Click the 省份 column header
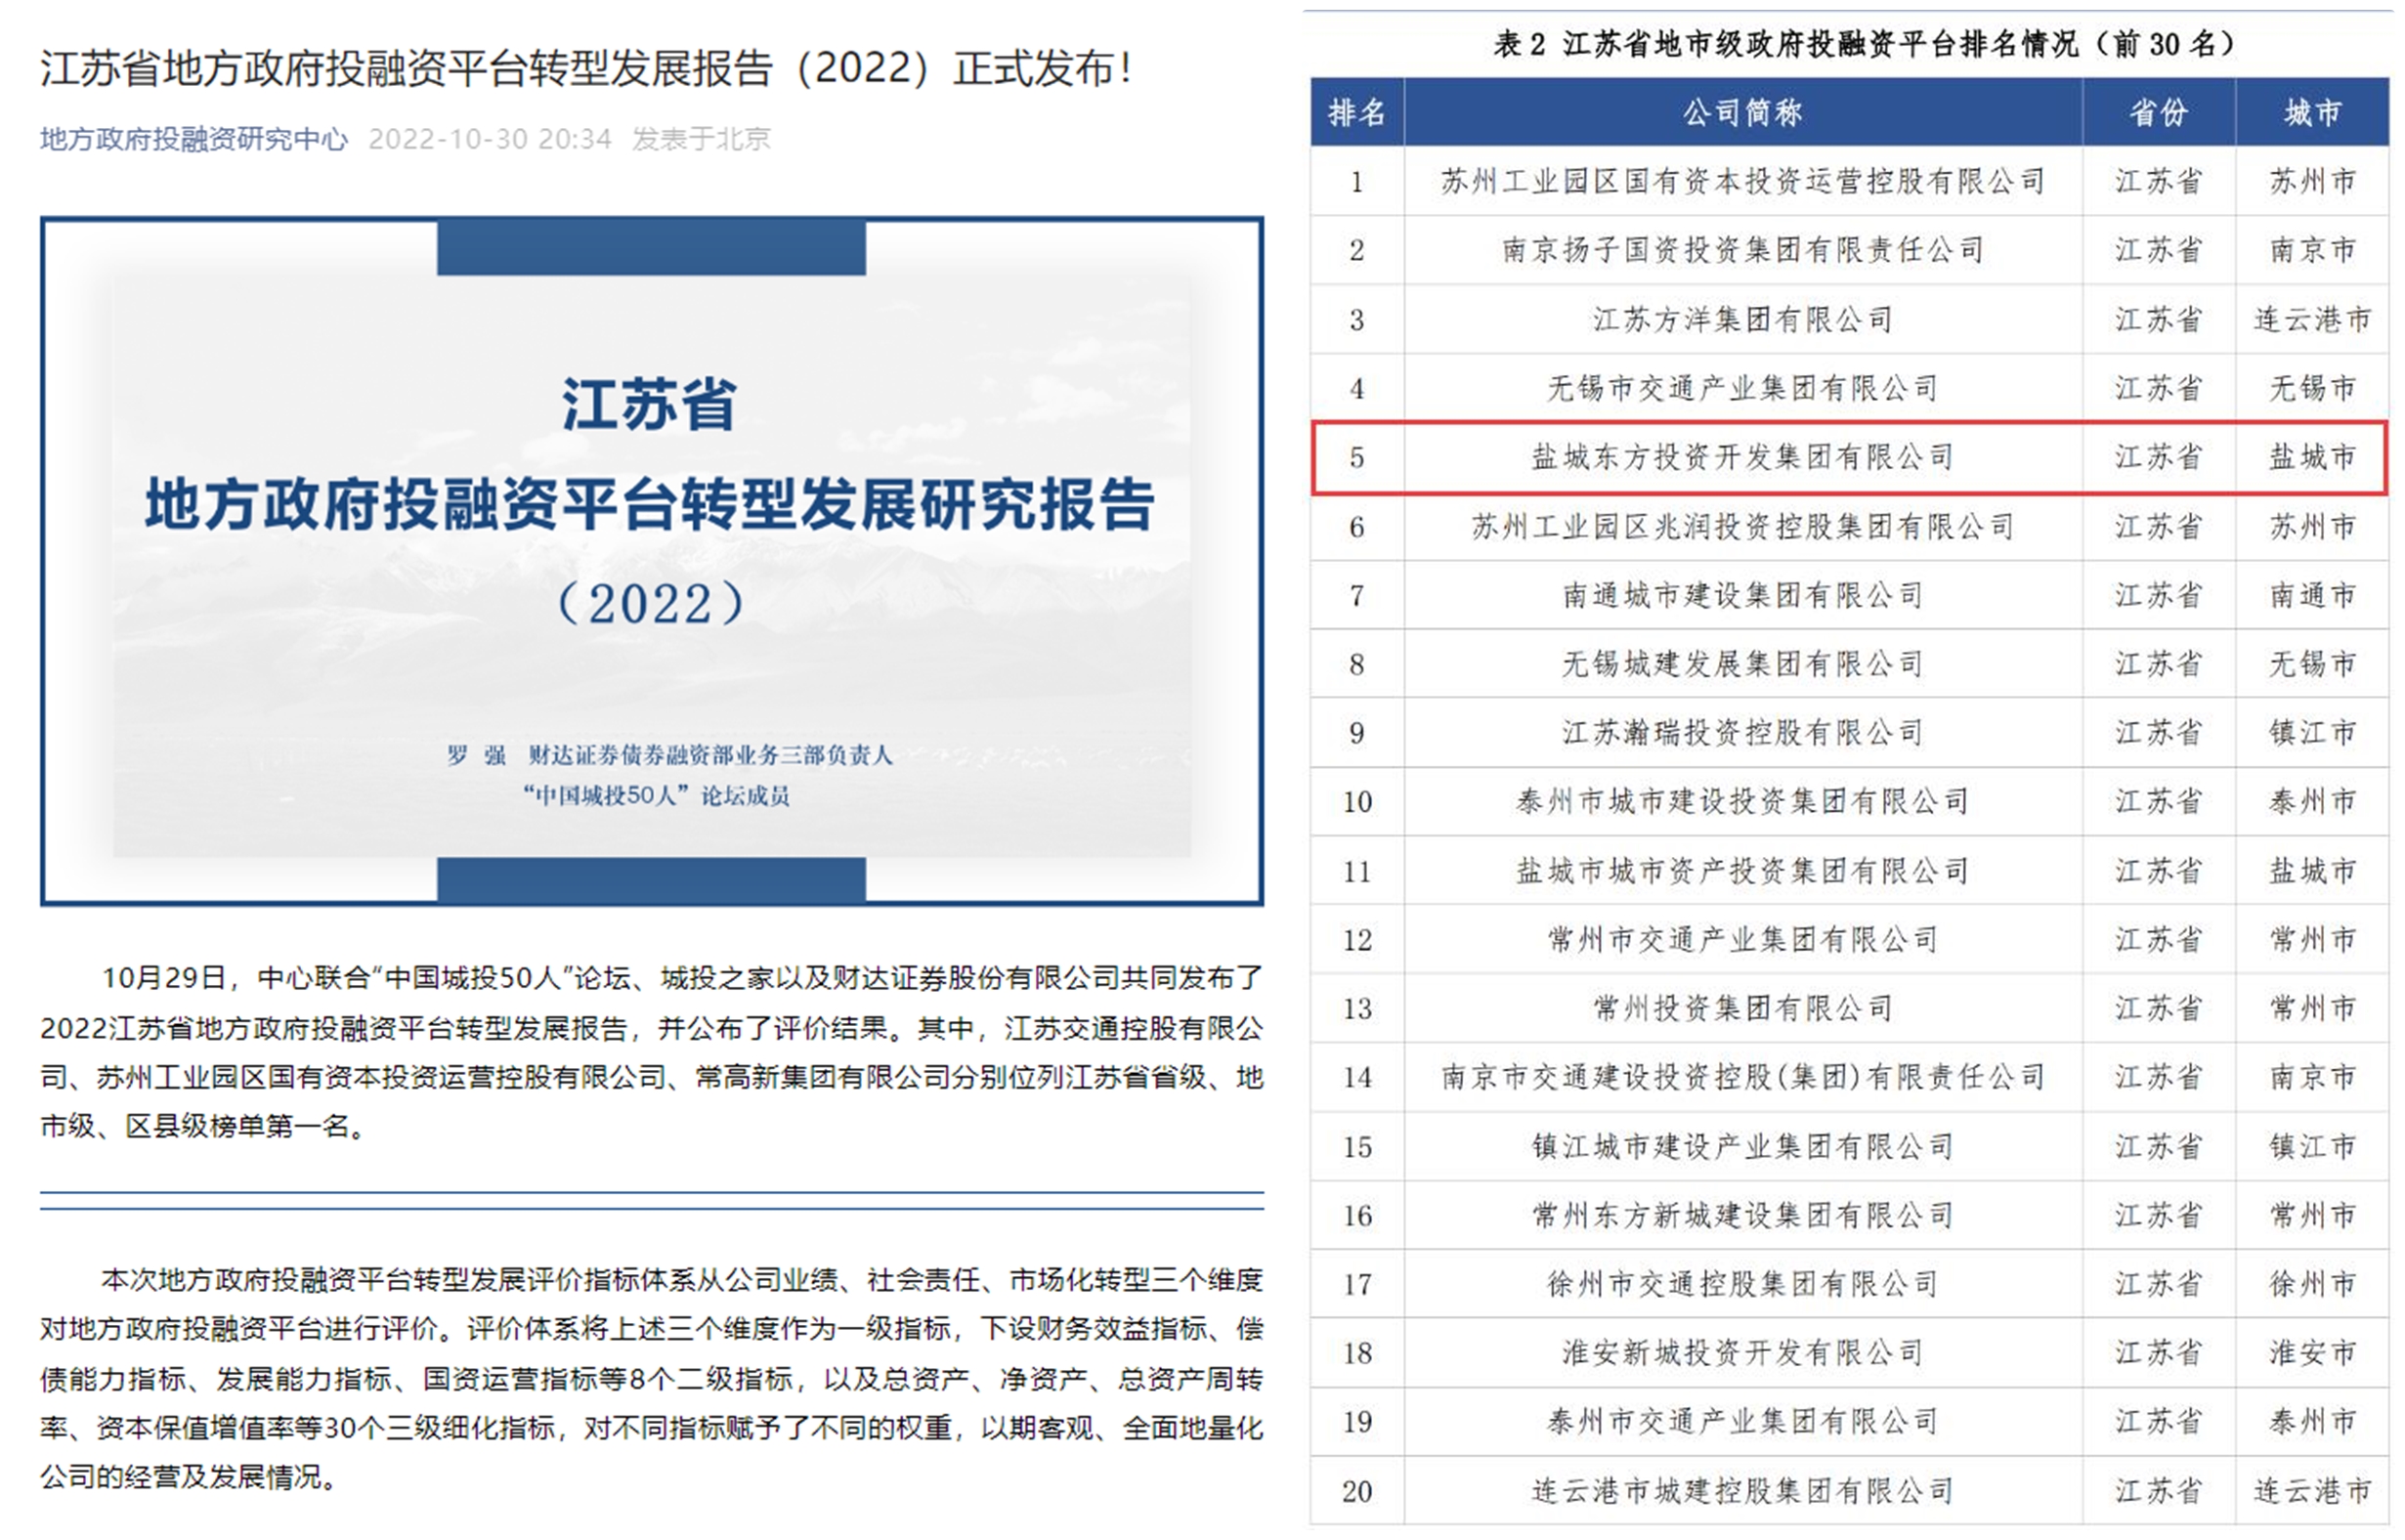Viewport: 2405px width, 1540px height. (x=2158, y=112)
